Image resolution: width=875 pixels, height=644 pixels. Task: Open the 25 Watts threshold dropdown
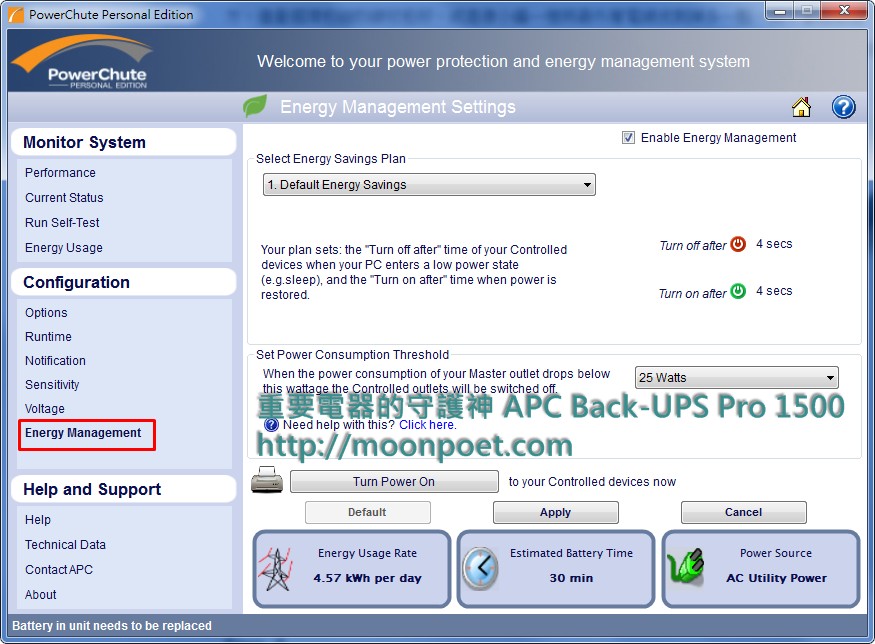tap(736, 378)
